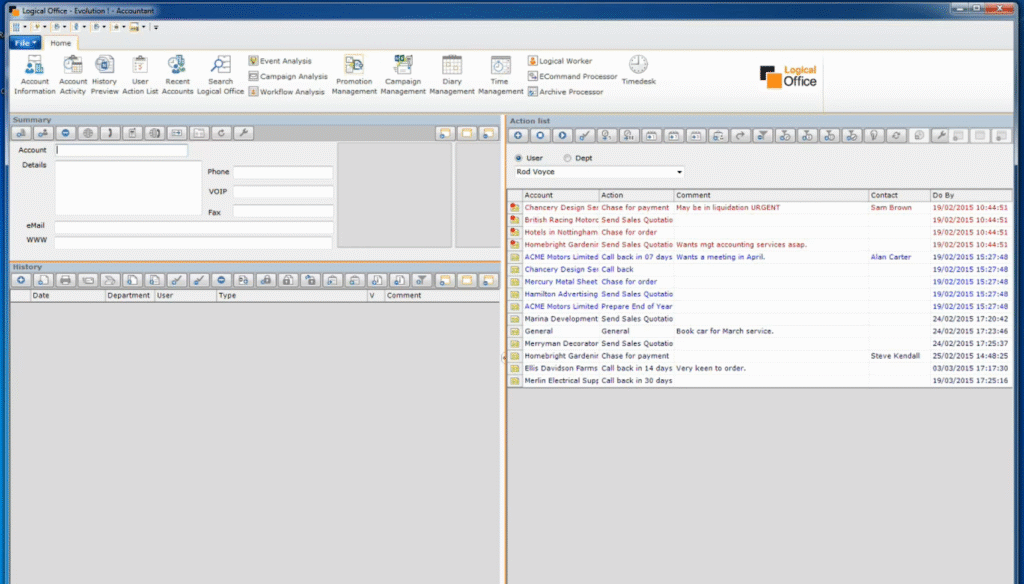Select the Marina Development row
Screen dimensions: 1024x584
pyautogui.click(x=760, y=319)
